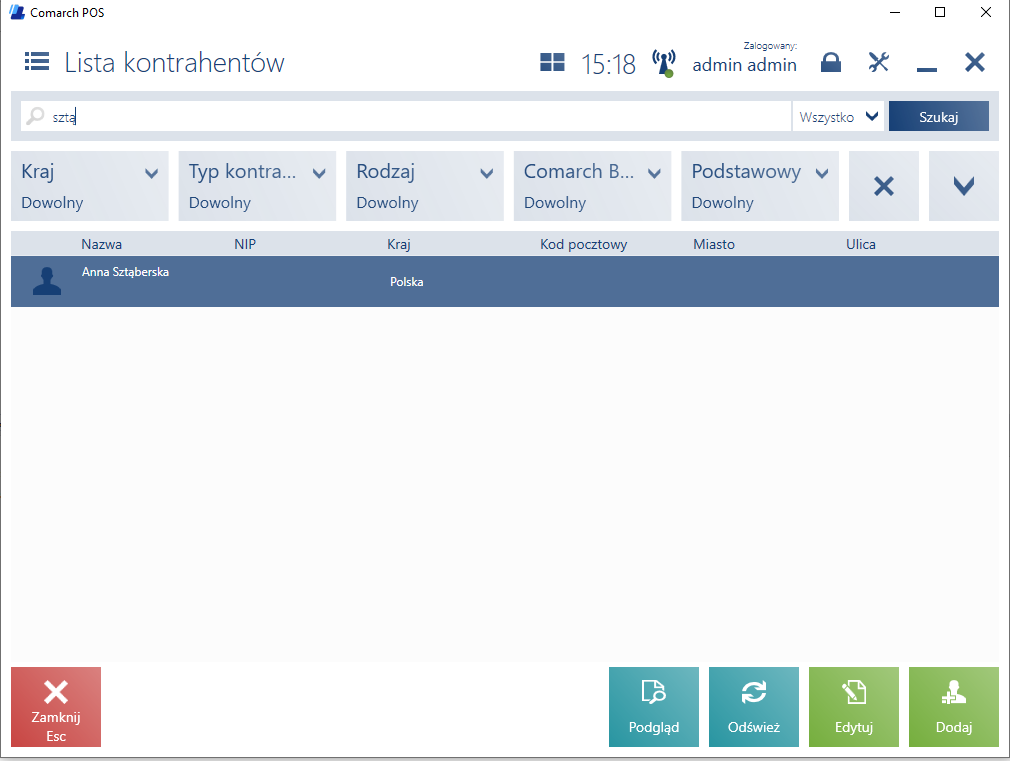Click inside the search text field
The image size is (1010, 761).
(406, 117)
